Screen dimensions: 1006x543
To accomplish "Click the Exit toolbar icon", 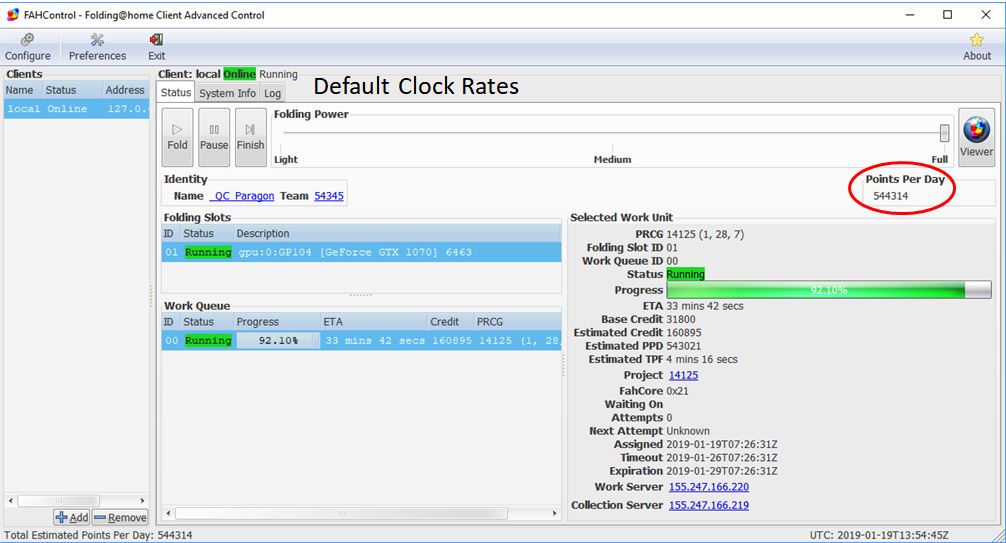I will pos(156,46).
